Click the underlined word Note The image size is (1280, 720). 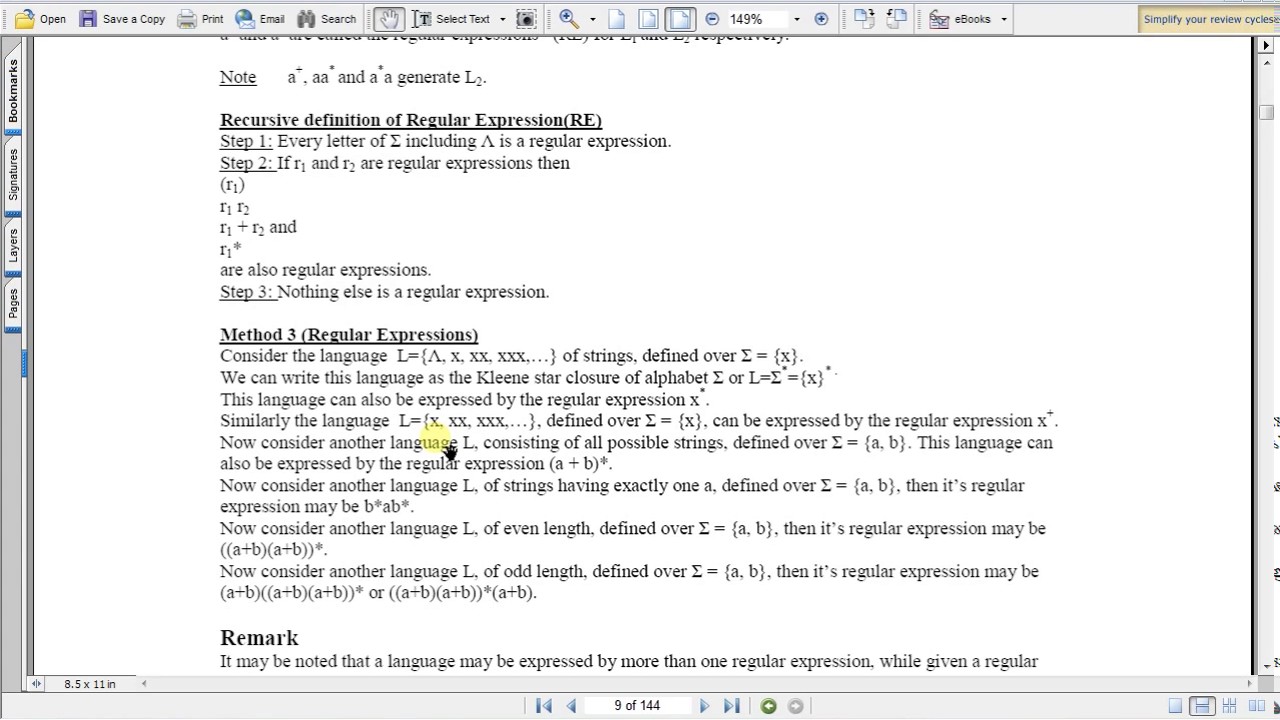(238, 77)
